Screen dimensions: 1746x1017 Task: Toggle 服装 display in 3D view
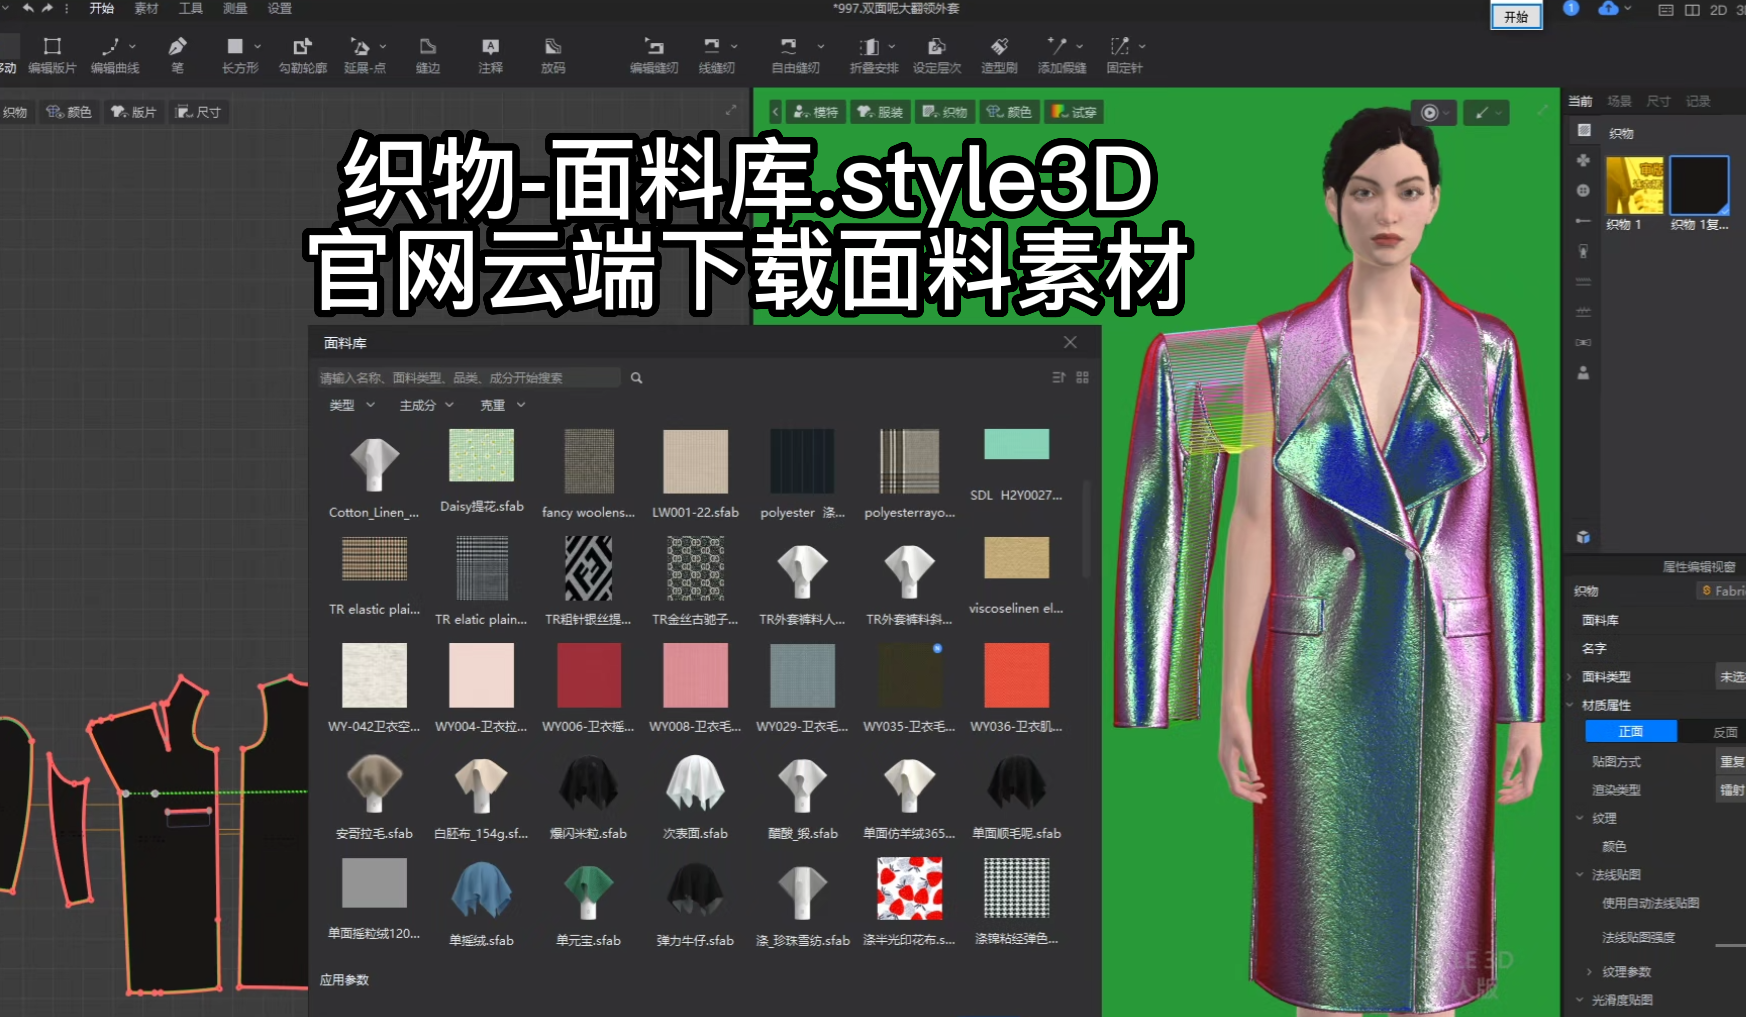pos(880,112)
